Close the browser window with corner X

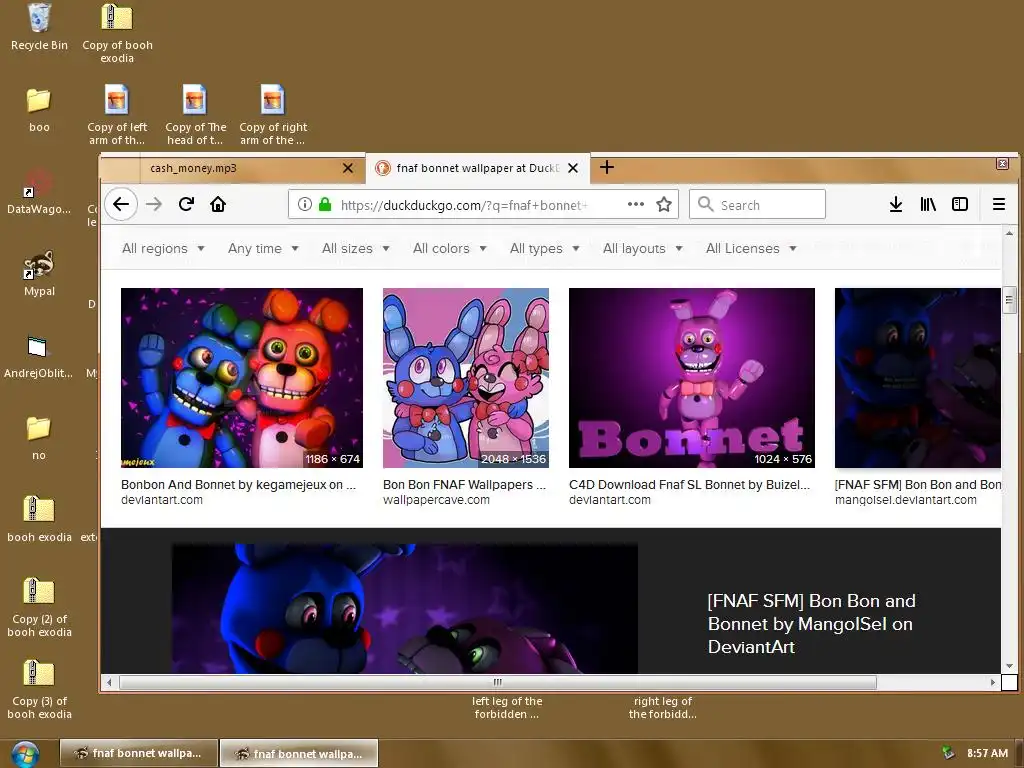click(x=1002, y=163)
